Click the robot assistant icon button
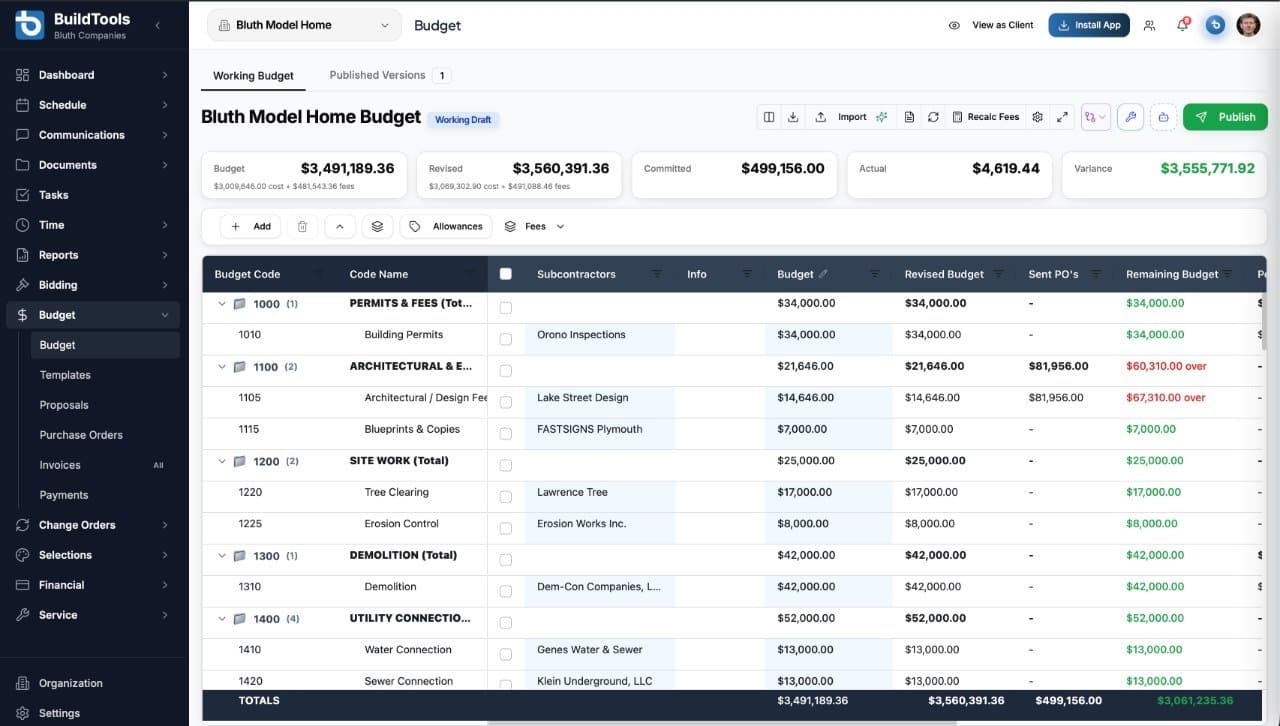1280x726 pixels. coord(1163,117)
